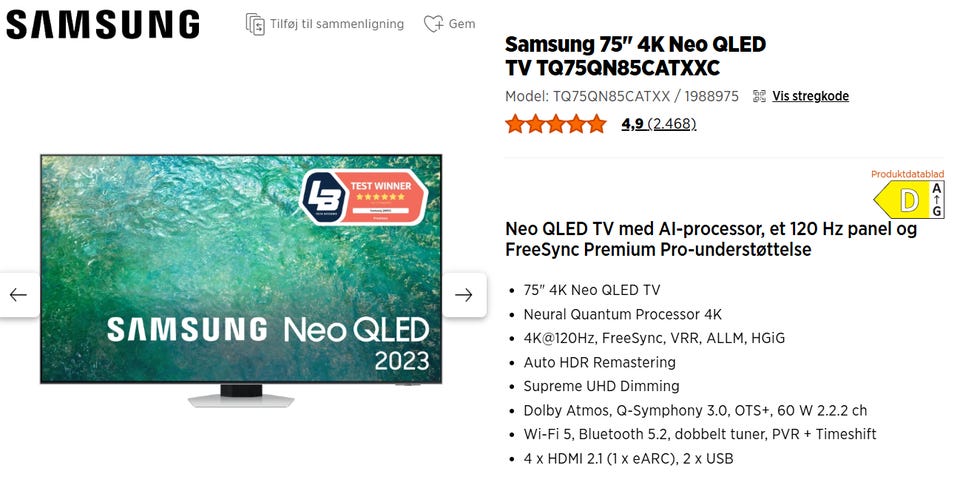Open Vis stregkode link
The height and width of the screenshot is (485, 960).
point(810,96)
